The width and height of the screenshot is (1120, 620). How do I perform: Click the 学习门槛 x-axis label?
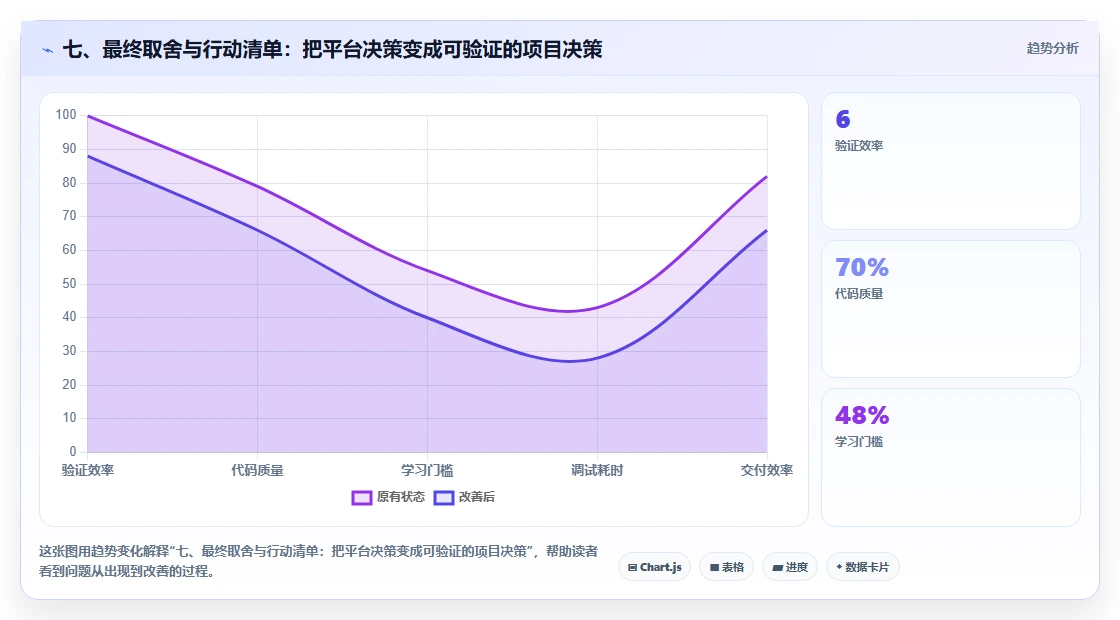tap(427, 471)
